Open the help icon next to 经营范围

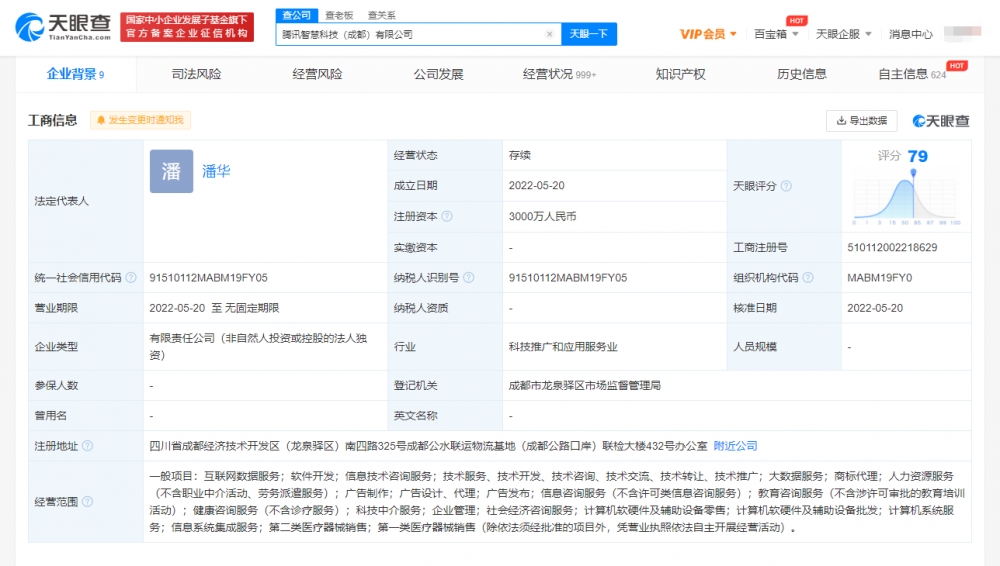point(87,502)
